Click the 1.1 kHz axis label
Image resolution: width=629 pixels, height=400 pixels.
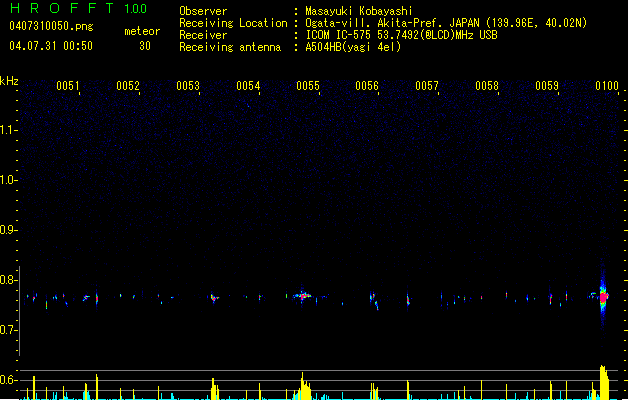[x=9, y=130]
